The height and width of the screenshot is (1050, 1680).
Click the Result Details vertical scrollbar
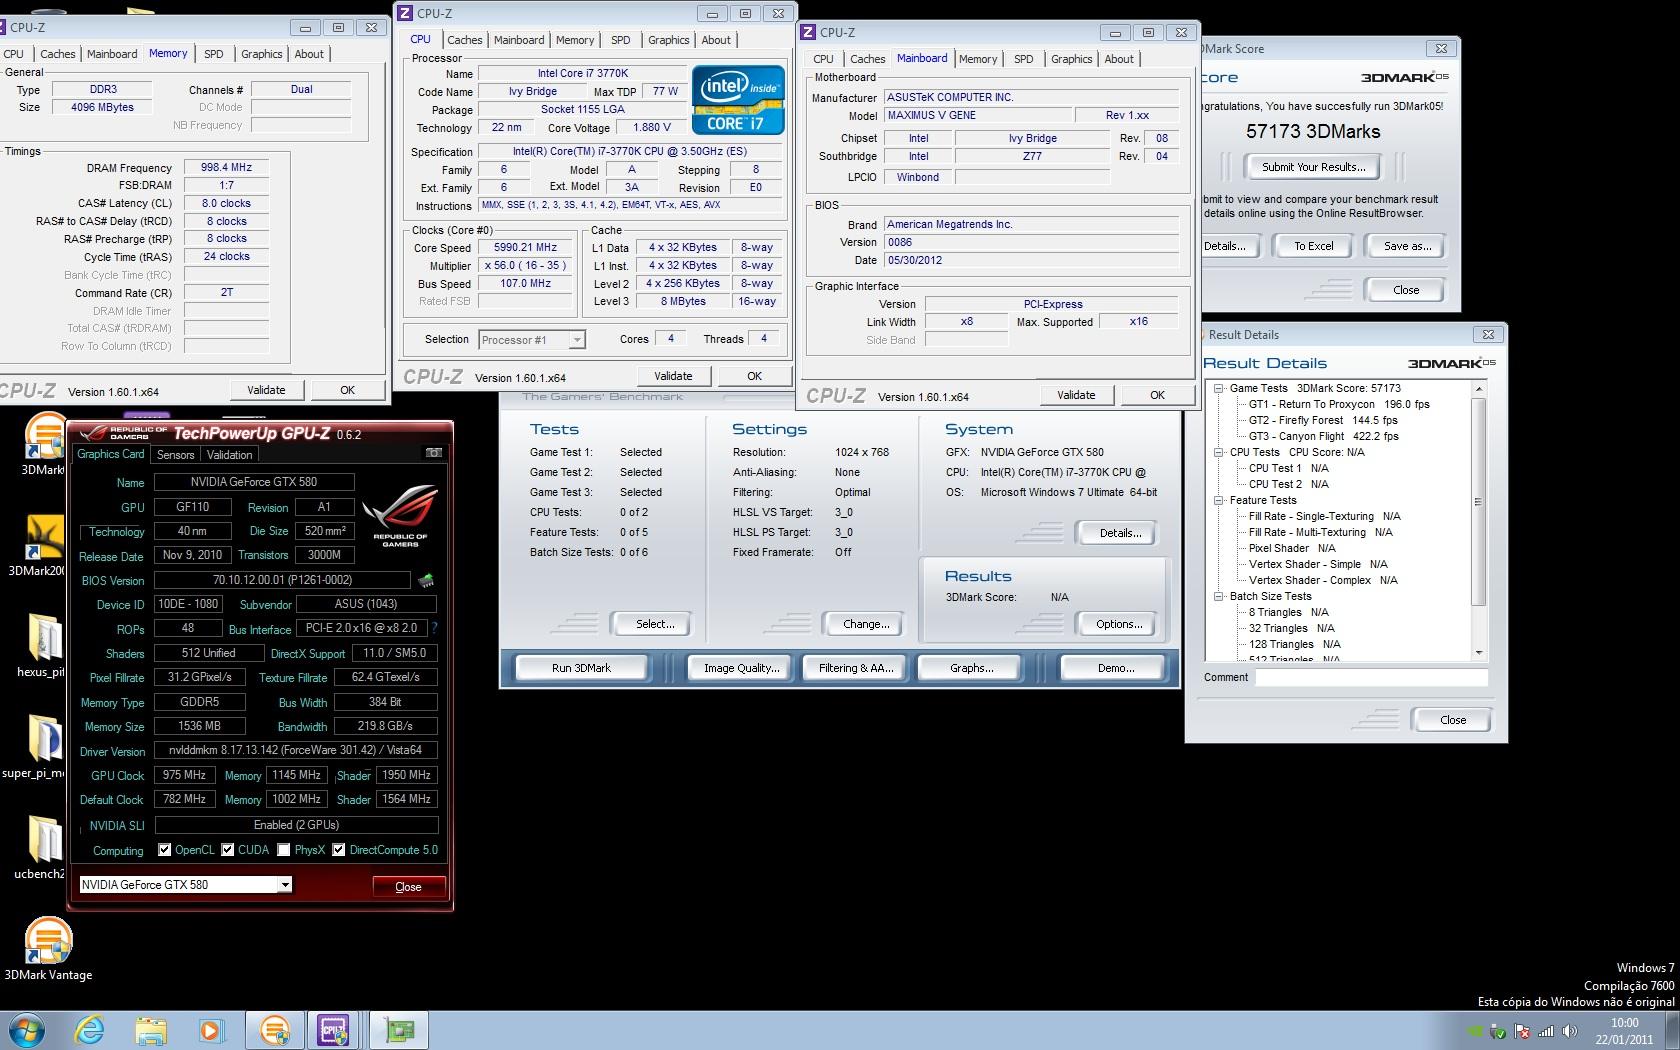[1479, 520]
